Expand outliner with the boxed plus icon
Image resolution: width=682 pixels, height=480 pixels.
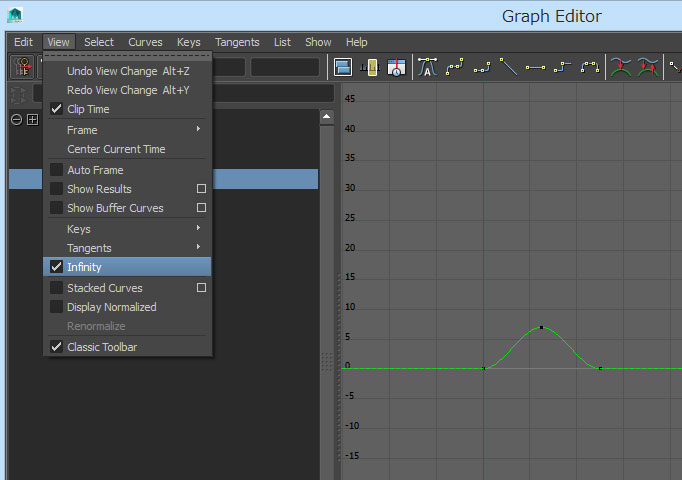click(x=33, y=120)
